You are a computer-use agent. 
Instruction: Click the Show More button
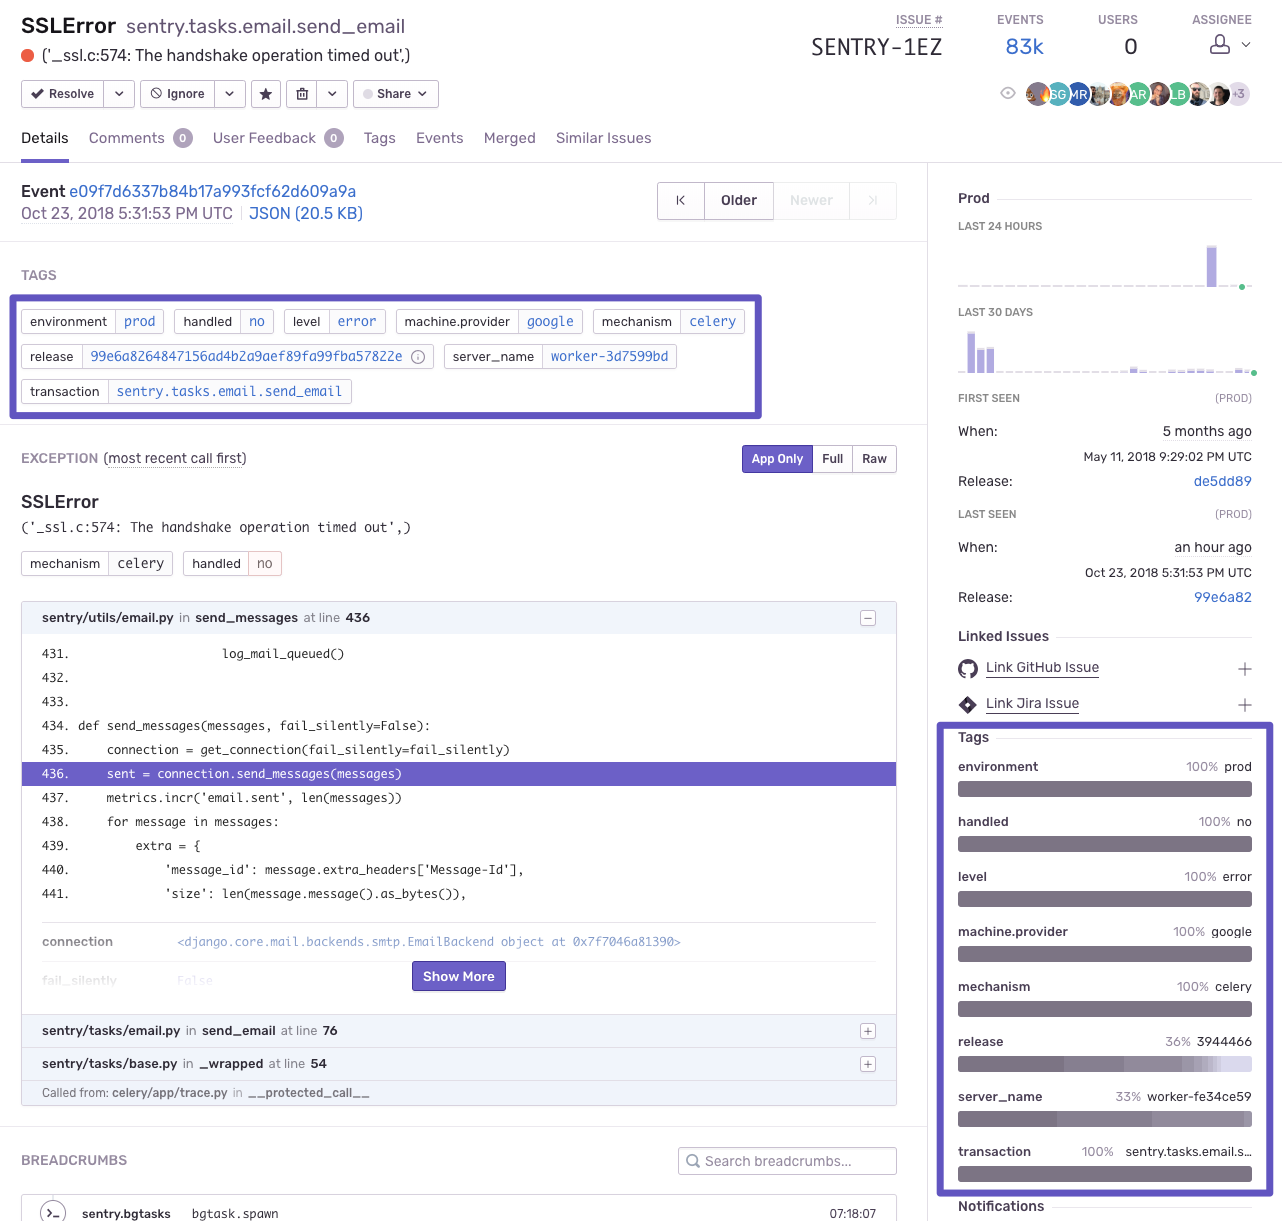458,976
